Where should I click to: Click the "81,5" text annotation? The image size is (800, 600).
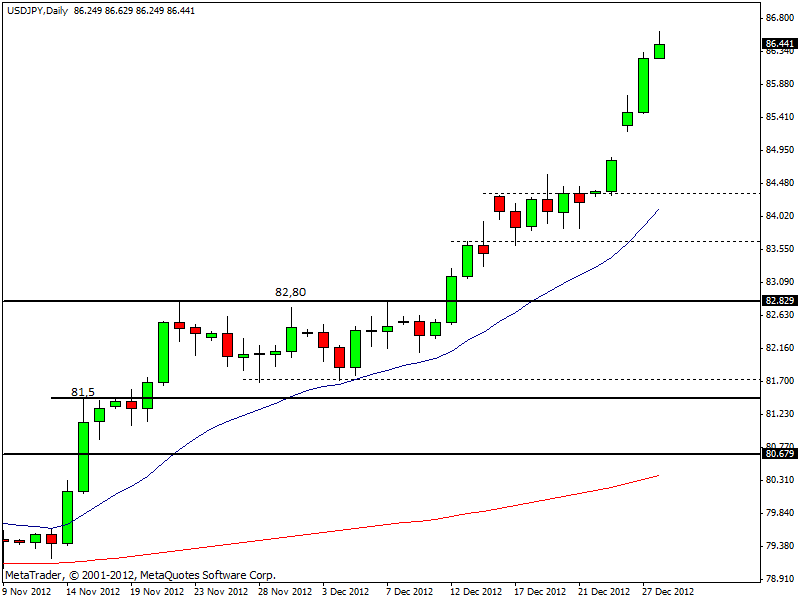click(82, 392)
